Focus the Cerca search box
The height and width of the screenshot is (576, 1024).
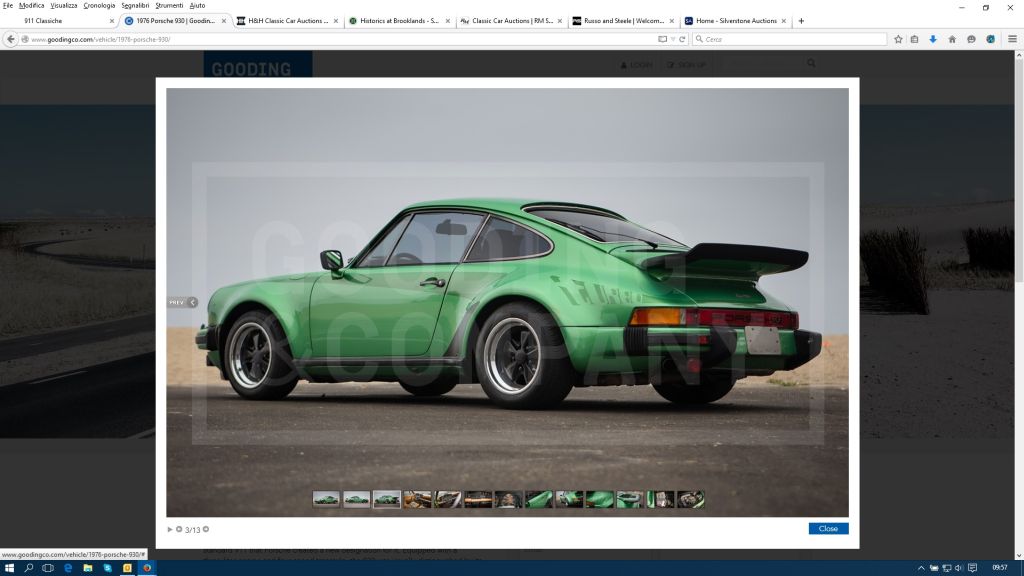[790, 39]
